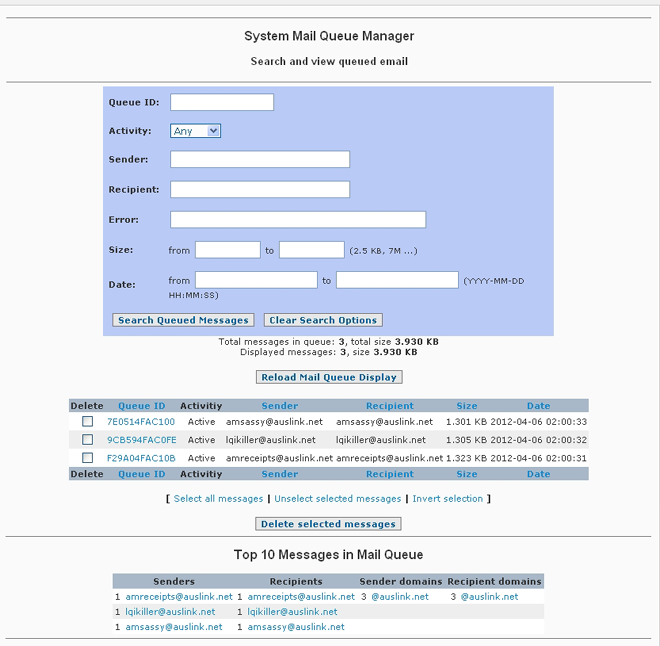This screenshot has height=646, width=660.
Task: Open lqikiller@auslink.net in Senders column
Action: (x=170, y=612)
